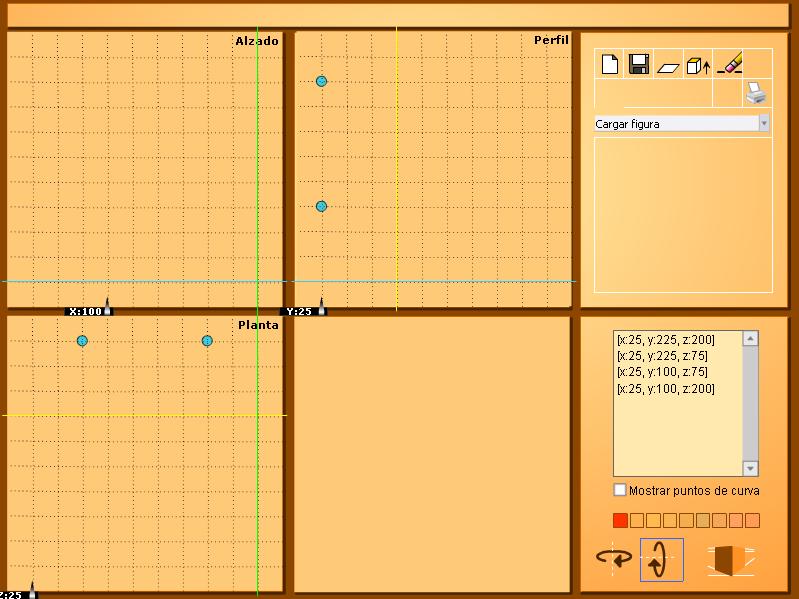Click the point list scroll down arrow
The width and height of the screenshot is (799, 599).
coord(750,468)
